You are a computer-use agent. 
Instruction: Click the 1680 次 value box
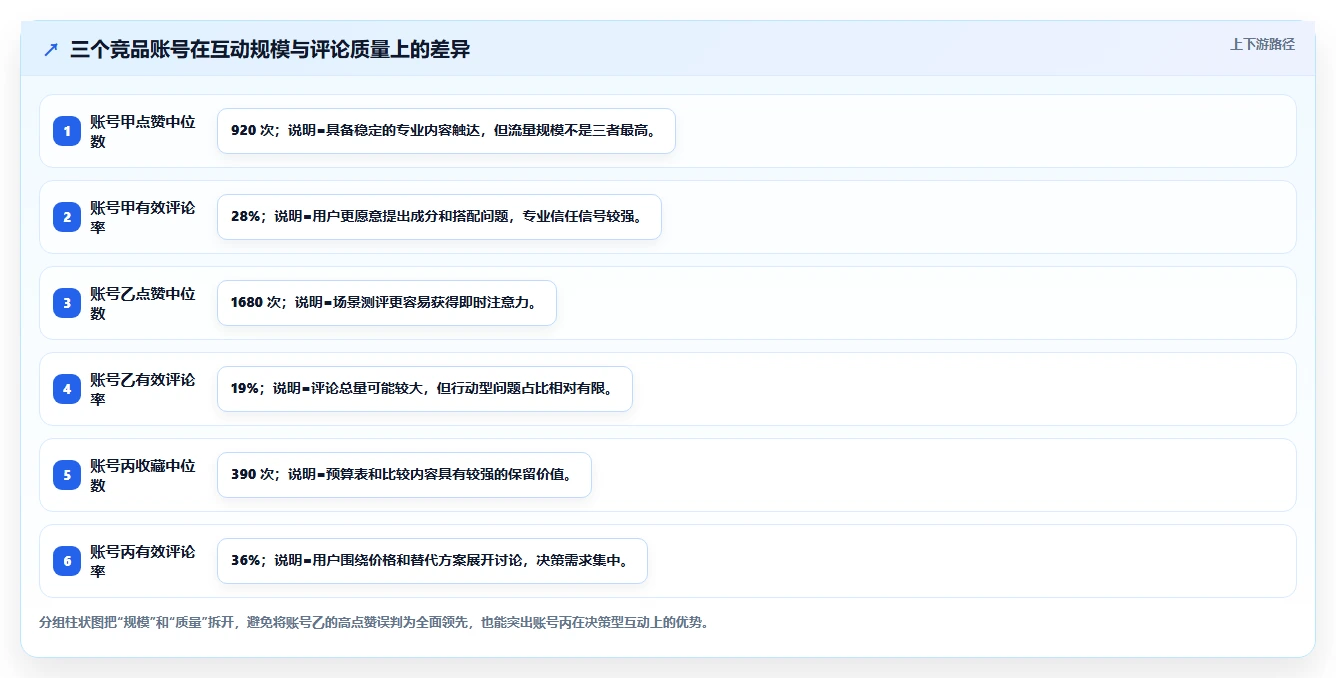(x=386, y=303)
